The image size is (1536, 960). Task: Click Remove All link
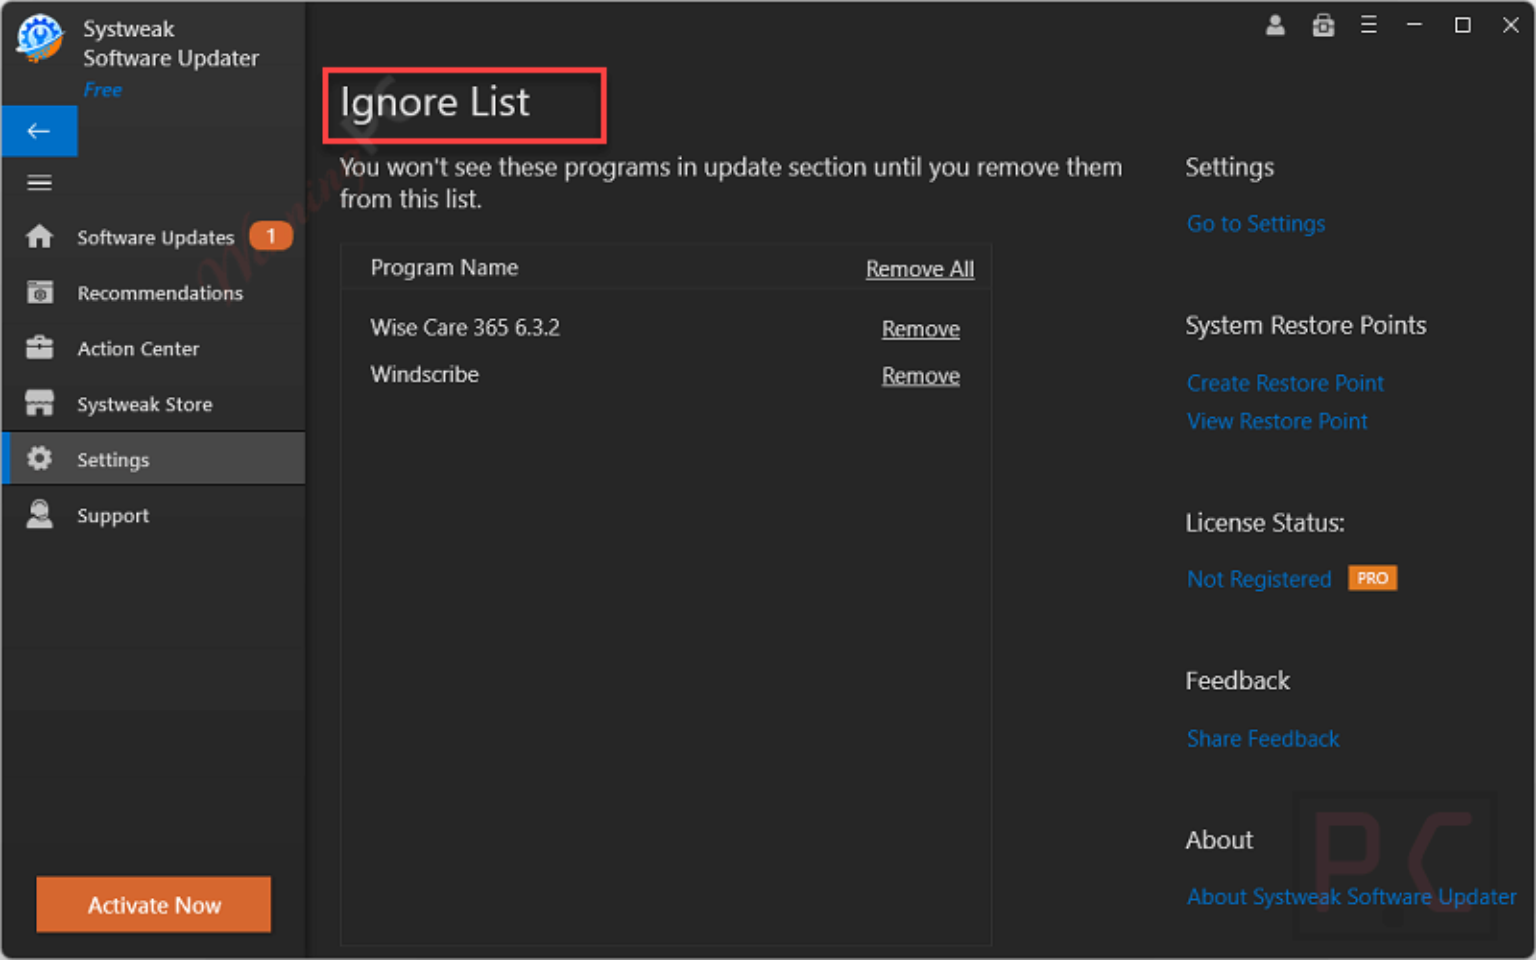[920, 269]
